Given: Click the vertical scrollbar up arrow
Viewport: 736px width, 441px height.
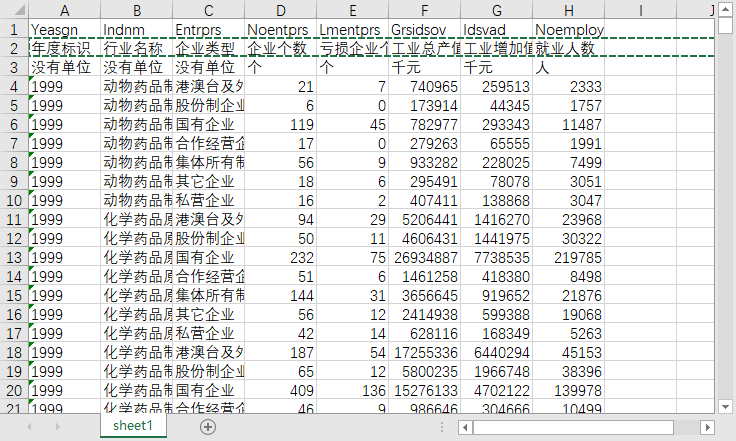Looking at the screenshot, I should tap(726, 9).
